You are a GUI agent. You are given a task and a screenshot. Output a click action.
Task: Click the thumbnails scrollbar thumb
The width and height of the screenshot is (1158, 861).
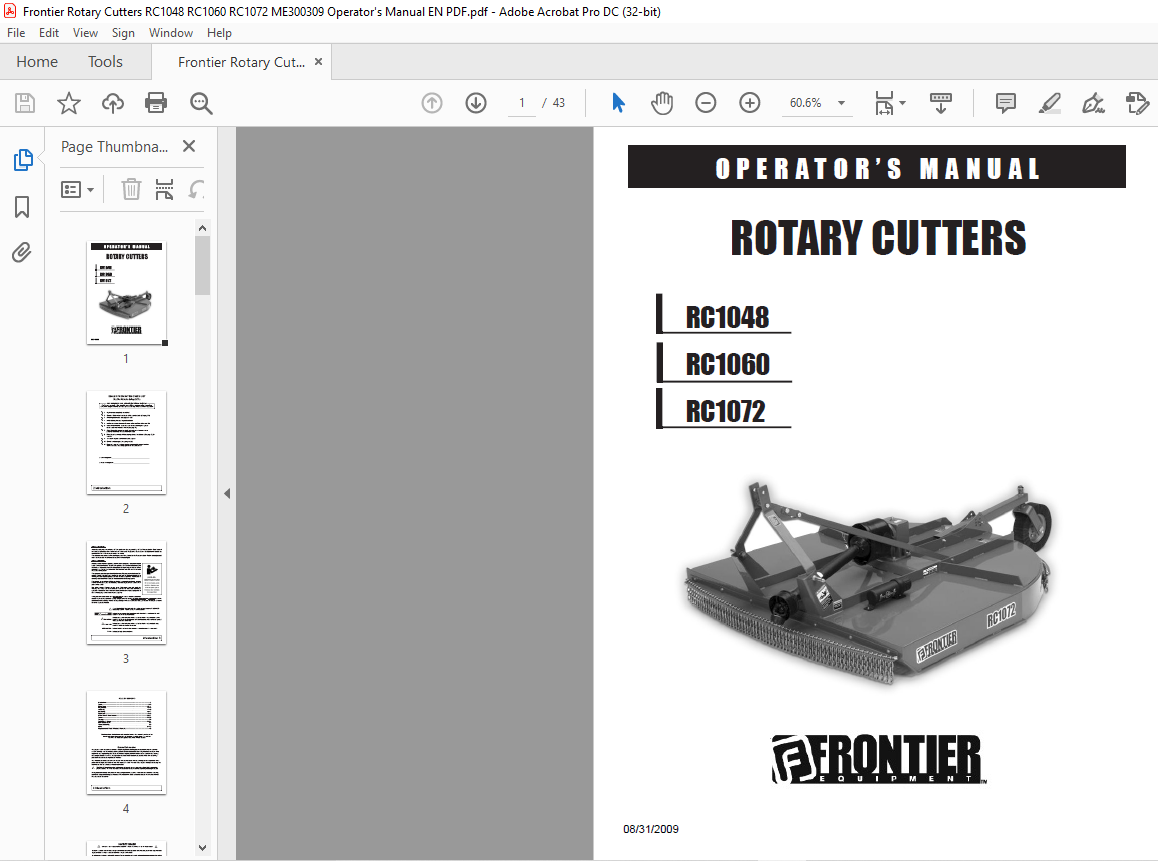pyautogui.click(x=202, y=266)
